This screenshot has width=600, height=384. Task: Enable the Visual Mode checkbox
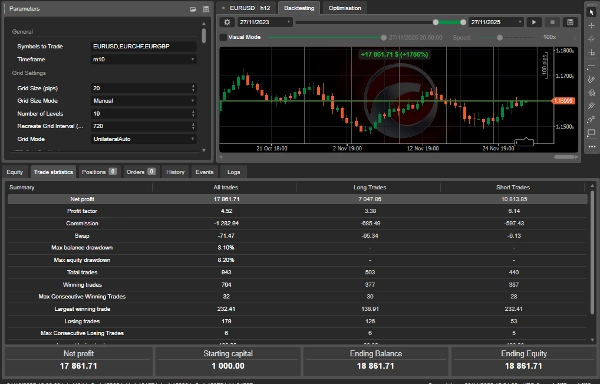[x=223, y=37]
